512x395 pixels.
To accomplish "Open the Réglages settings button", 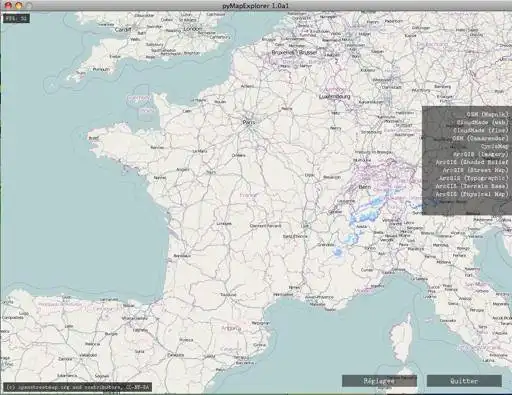I will [379, 381].
